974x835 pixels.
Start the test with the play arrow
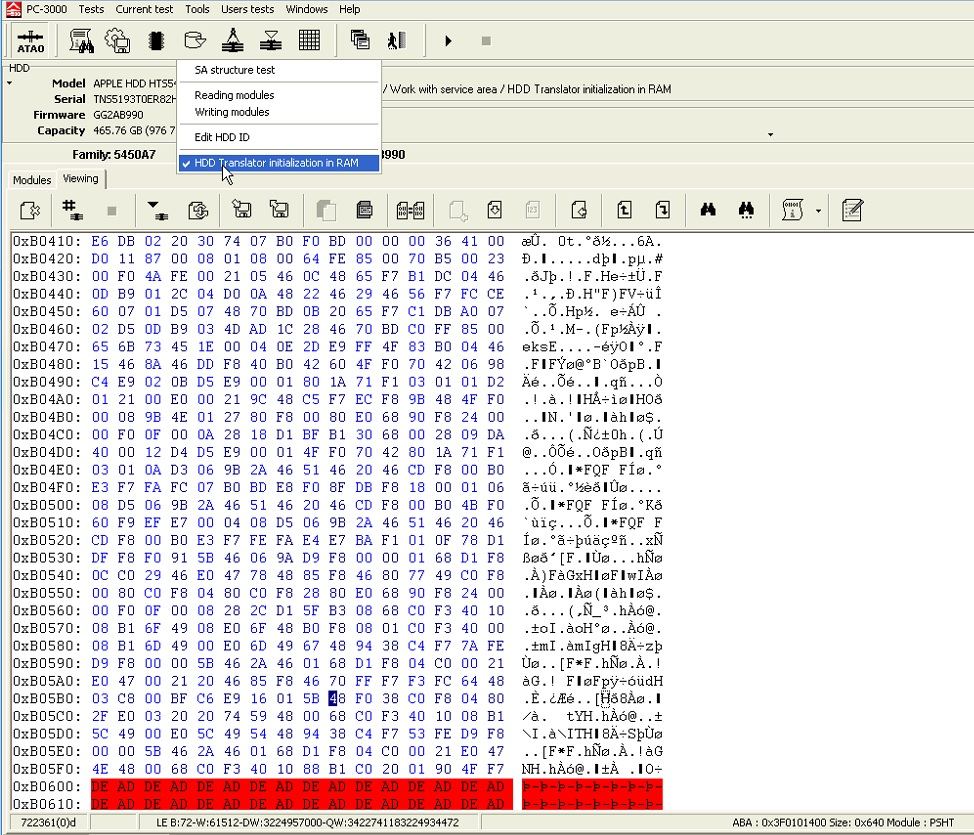[x=448, y=41]
